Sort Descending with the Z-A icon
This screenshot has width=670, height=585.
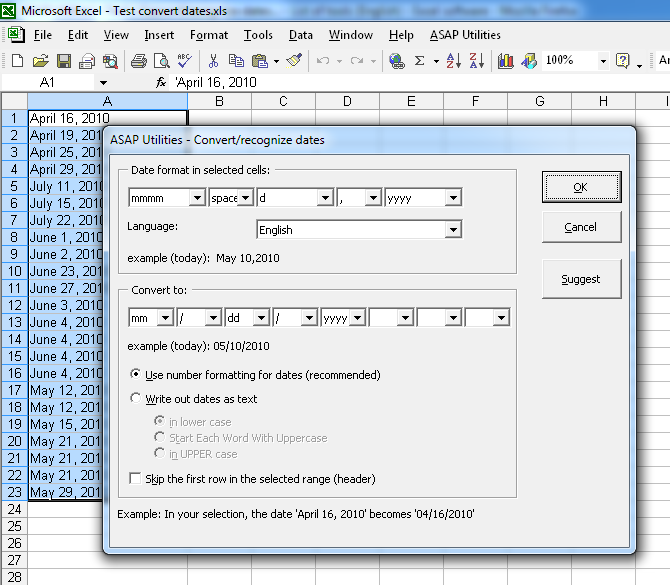pos(476,61)
